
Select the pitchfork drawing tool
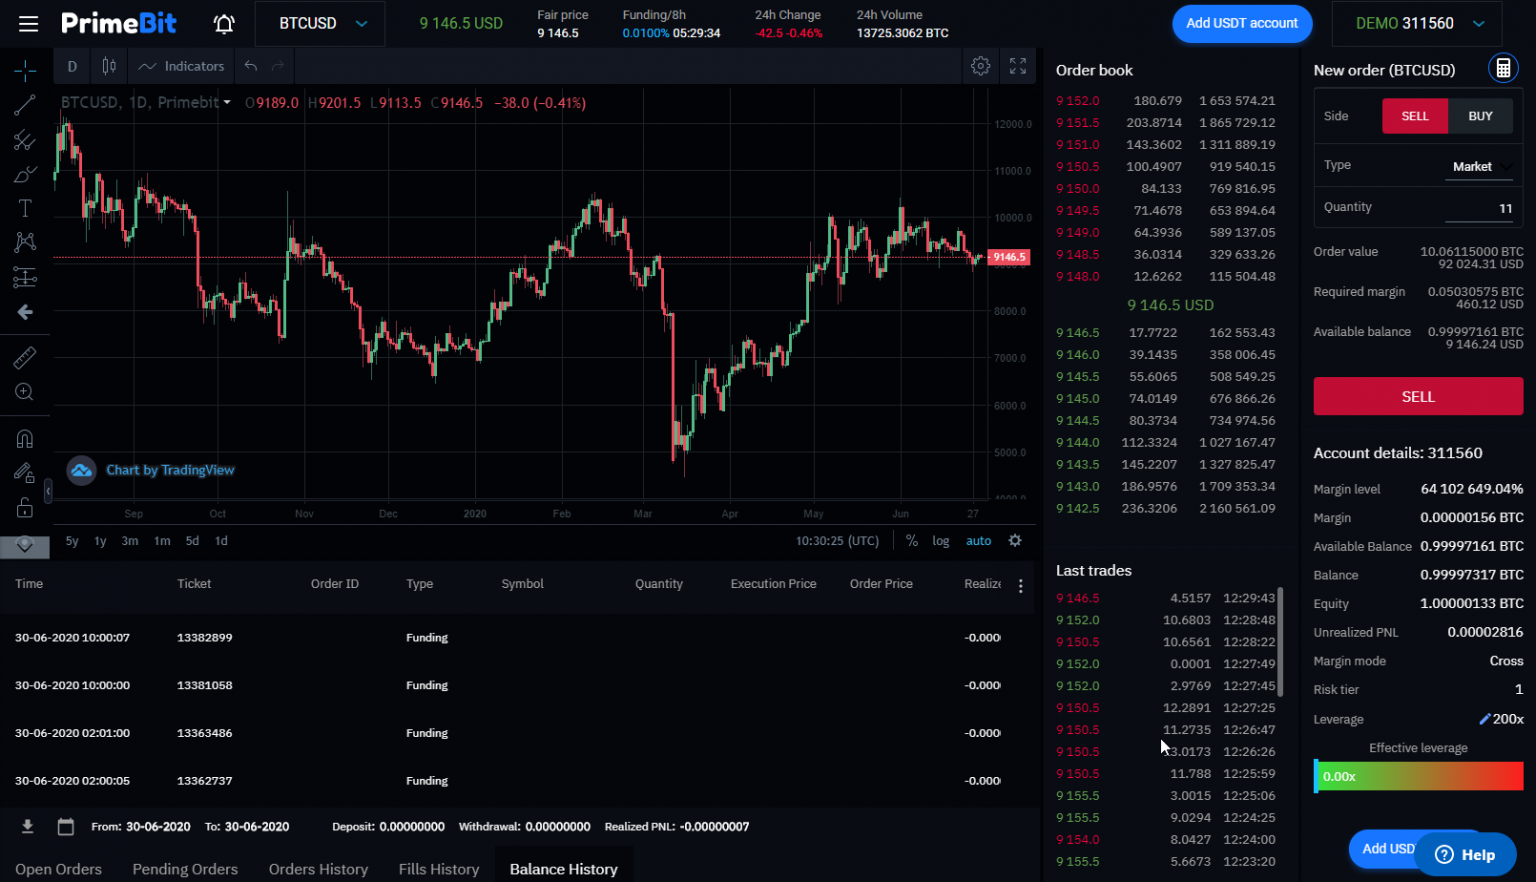[25, 140]
